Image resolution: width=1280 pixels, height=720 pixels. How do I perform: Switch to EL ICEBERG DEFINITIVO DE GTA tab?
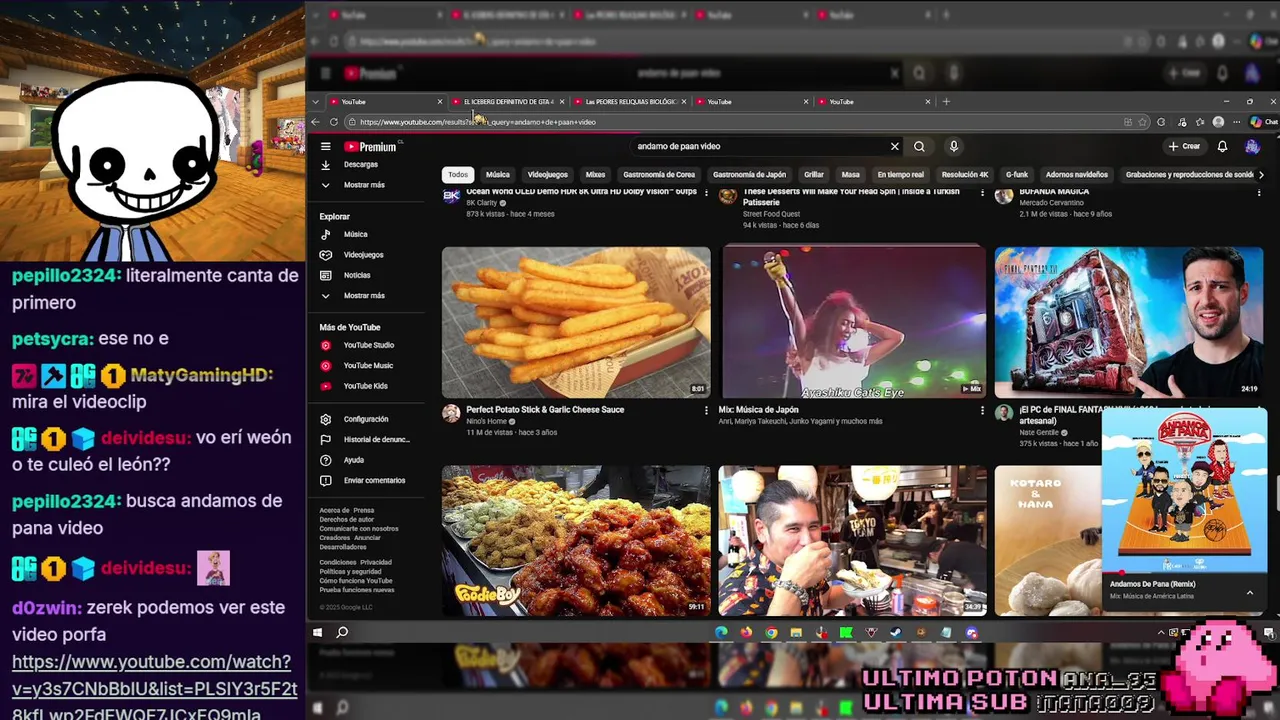tap(508, 101)
